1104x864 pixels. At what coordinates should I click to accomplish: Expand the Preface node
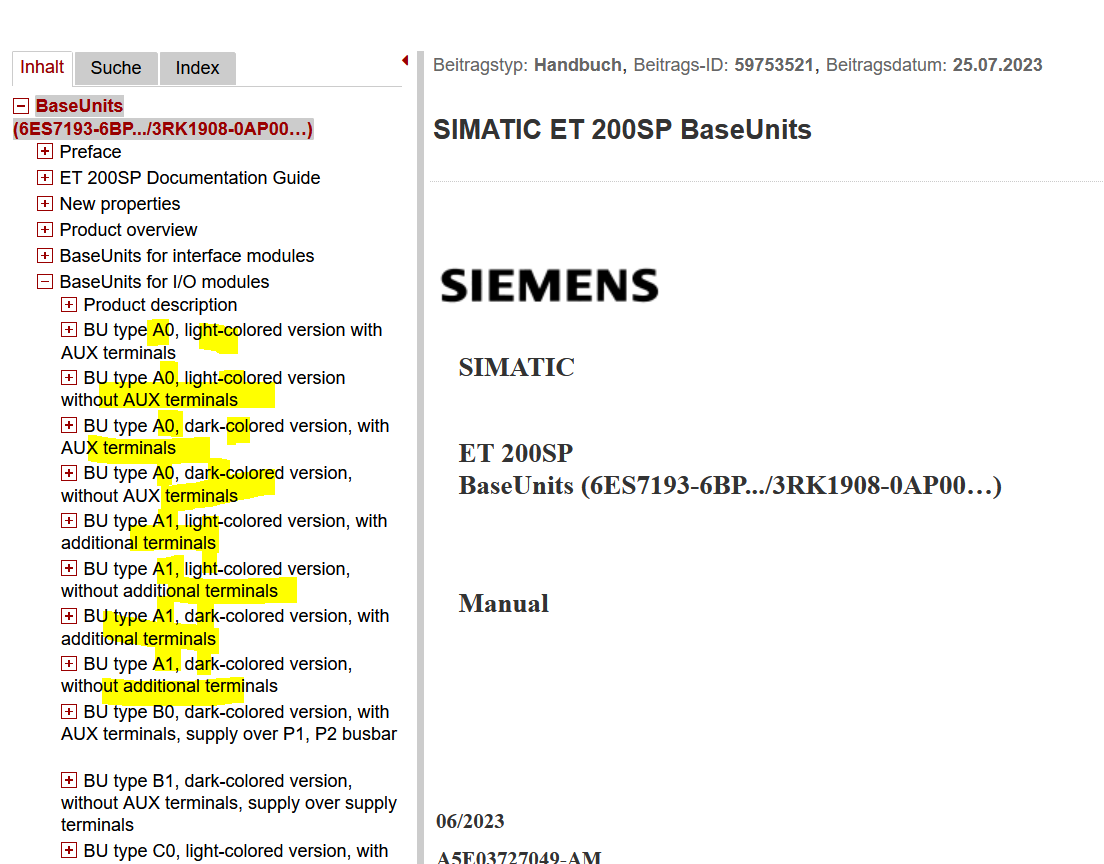(x=44, y=151)
